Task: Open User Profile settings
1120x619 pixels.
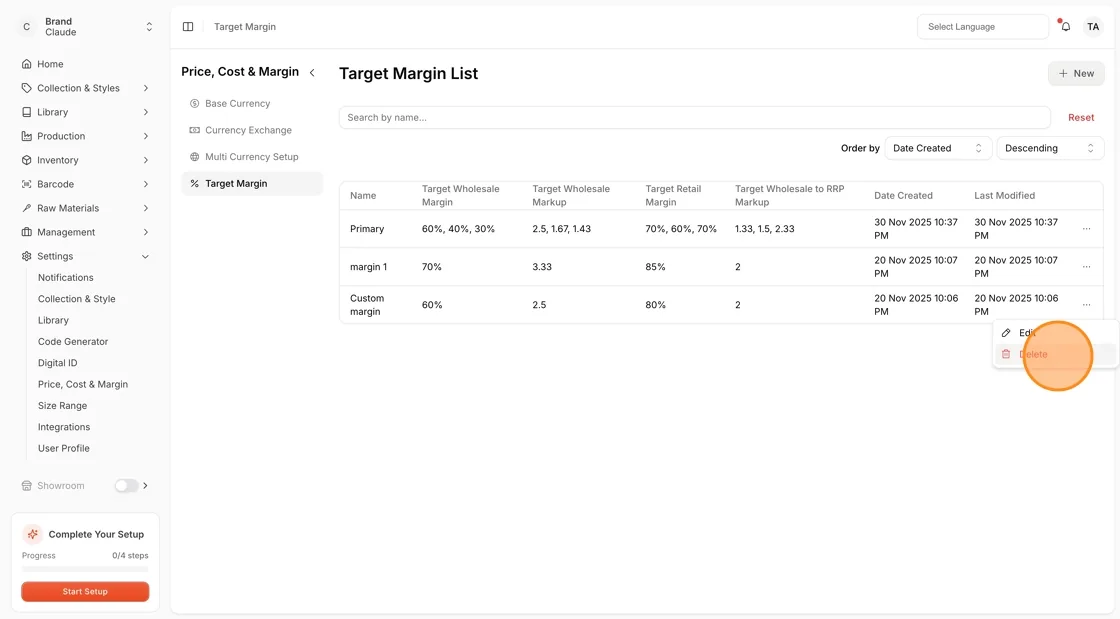Action: [x=64, y=448]
